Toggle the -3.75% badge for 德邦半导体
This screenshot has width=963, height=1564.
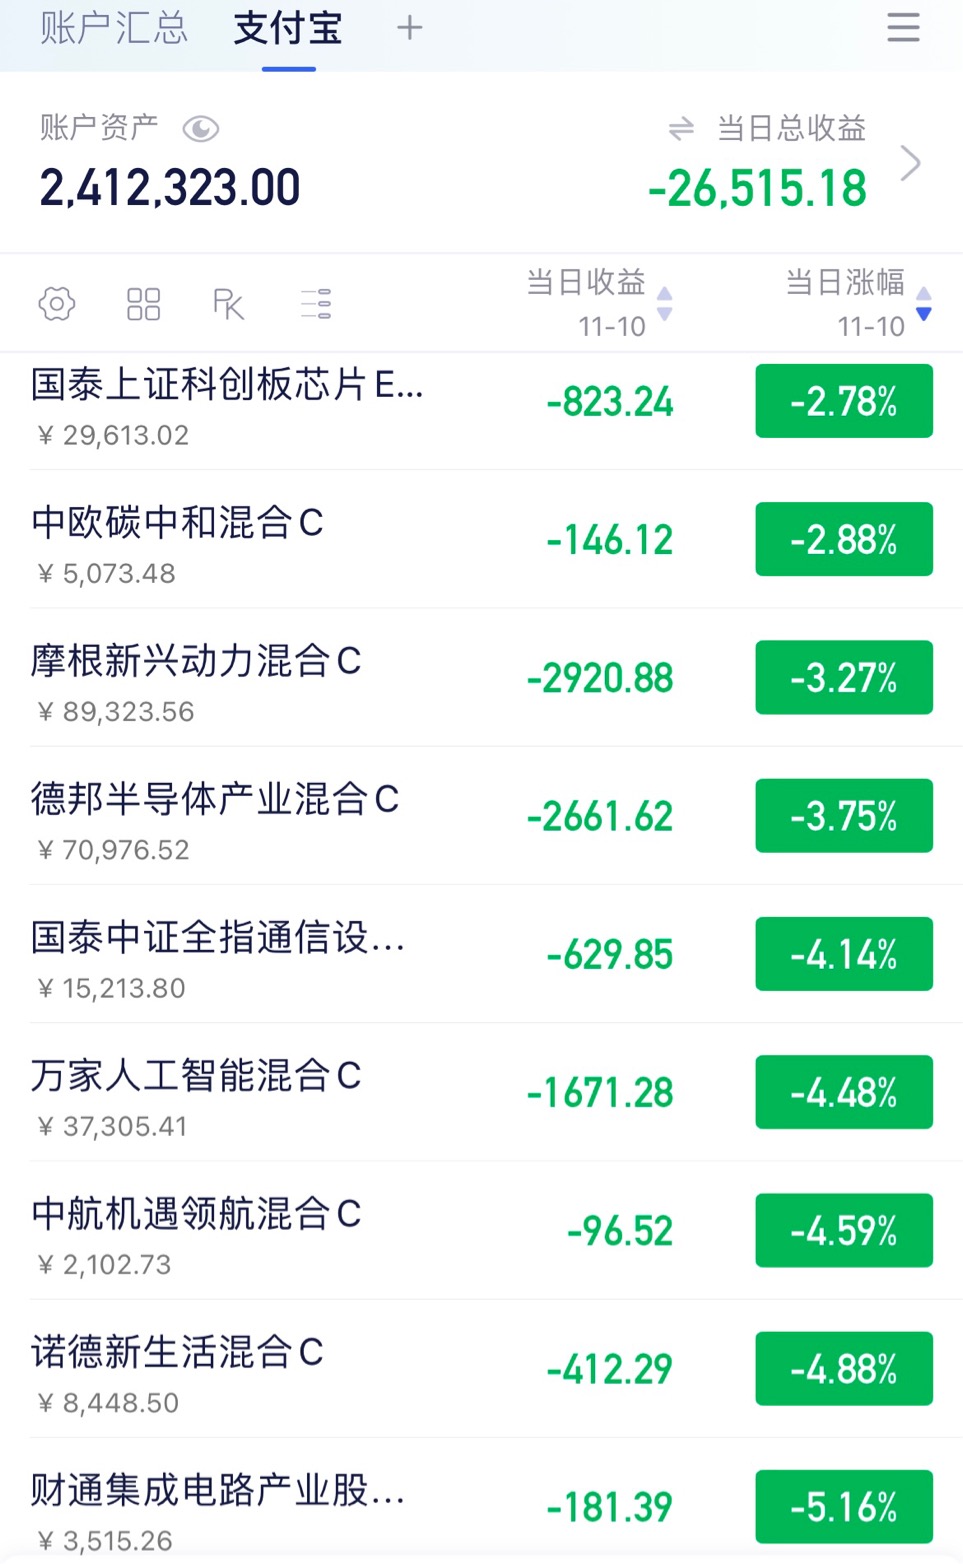pos(844,816)
